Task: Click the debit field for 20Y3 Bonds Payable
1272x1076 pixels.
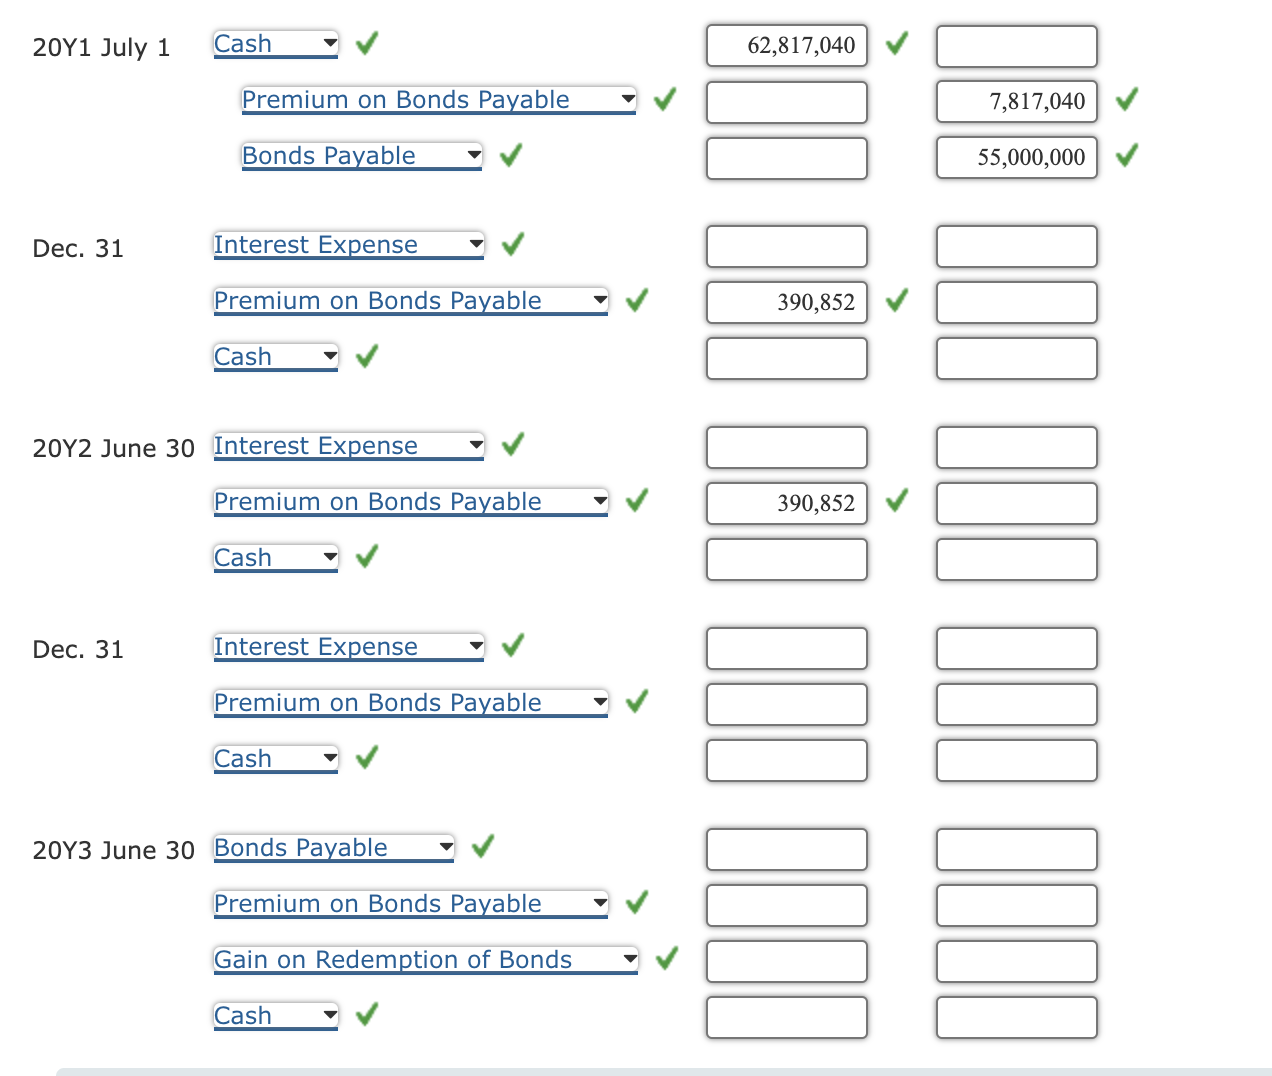Action: (x=786, y=849)
